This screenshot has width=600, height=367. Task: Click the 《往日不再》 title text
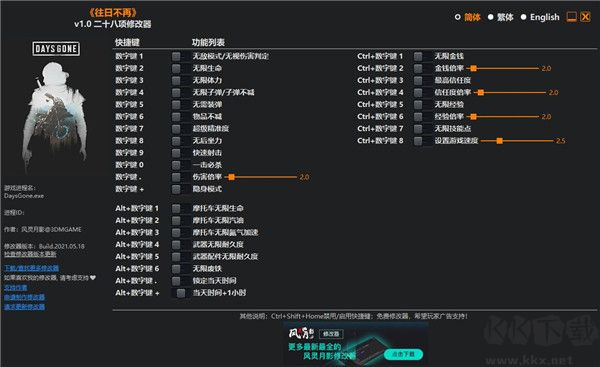[113, 13]
